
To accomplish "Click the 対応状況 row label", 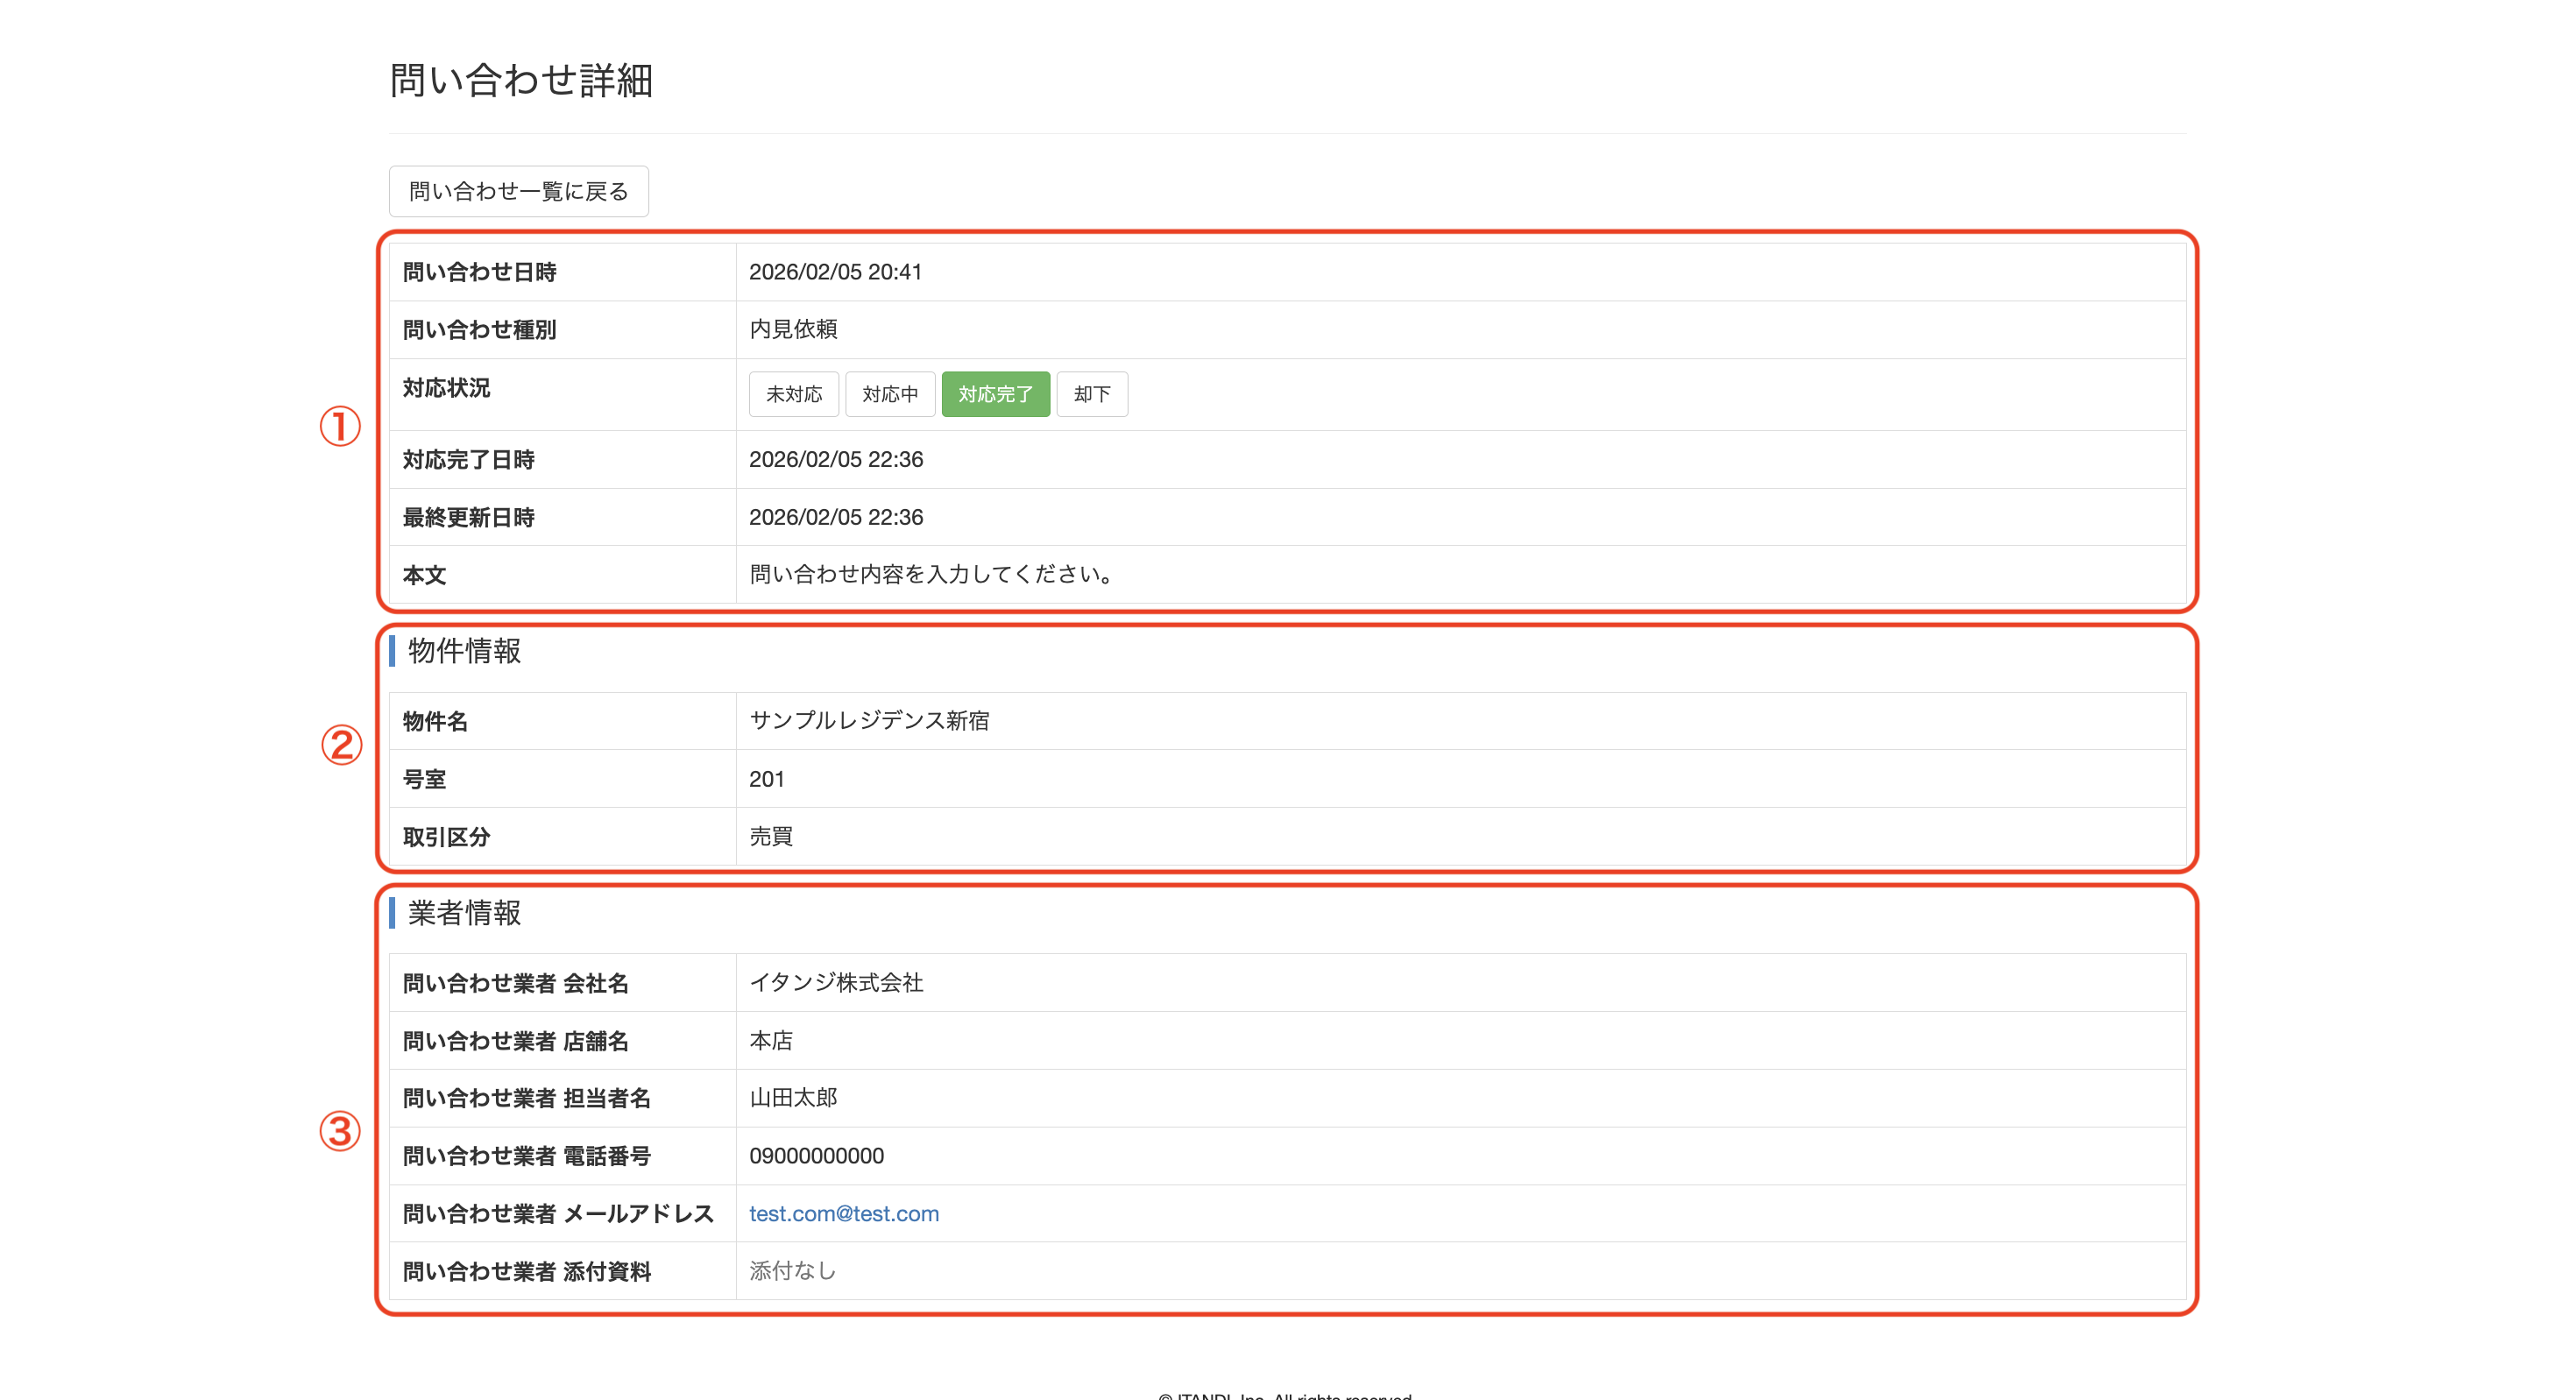I will (x=446, y=388).
